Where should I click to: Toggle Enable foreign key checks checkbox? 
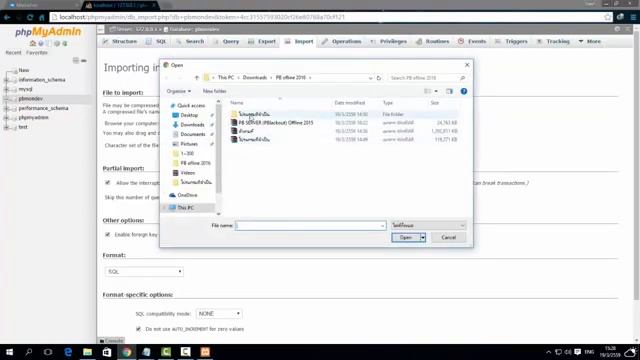point(108,234)
